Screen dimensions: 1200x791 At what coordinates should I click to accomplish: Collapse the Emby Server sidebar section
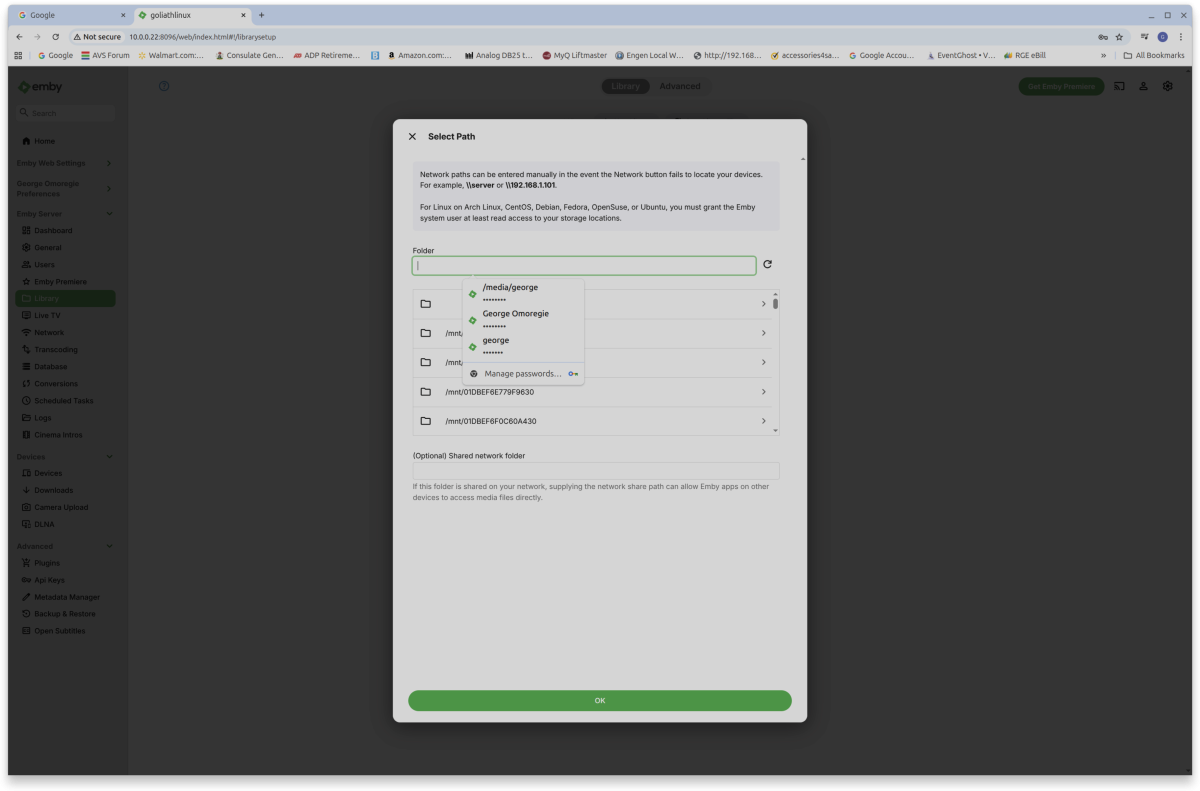click(x=110, y=213)
